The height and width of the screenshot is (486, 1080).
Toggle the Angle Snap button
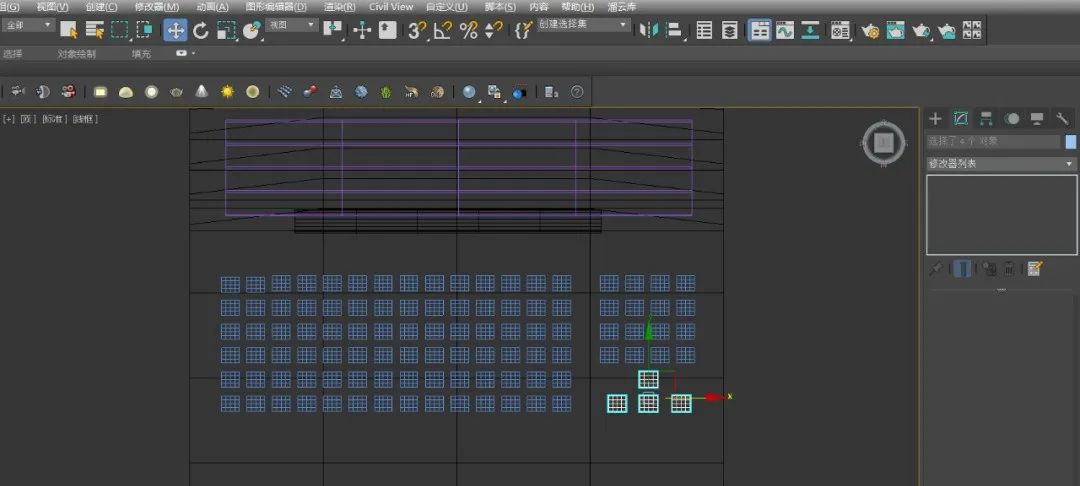(443, 30)
